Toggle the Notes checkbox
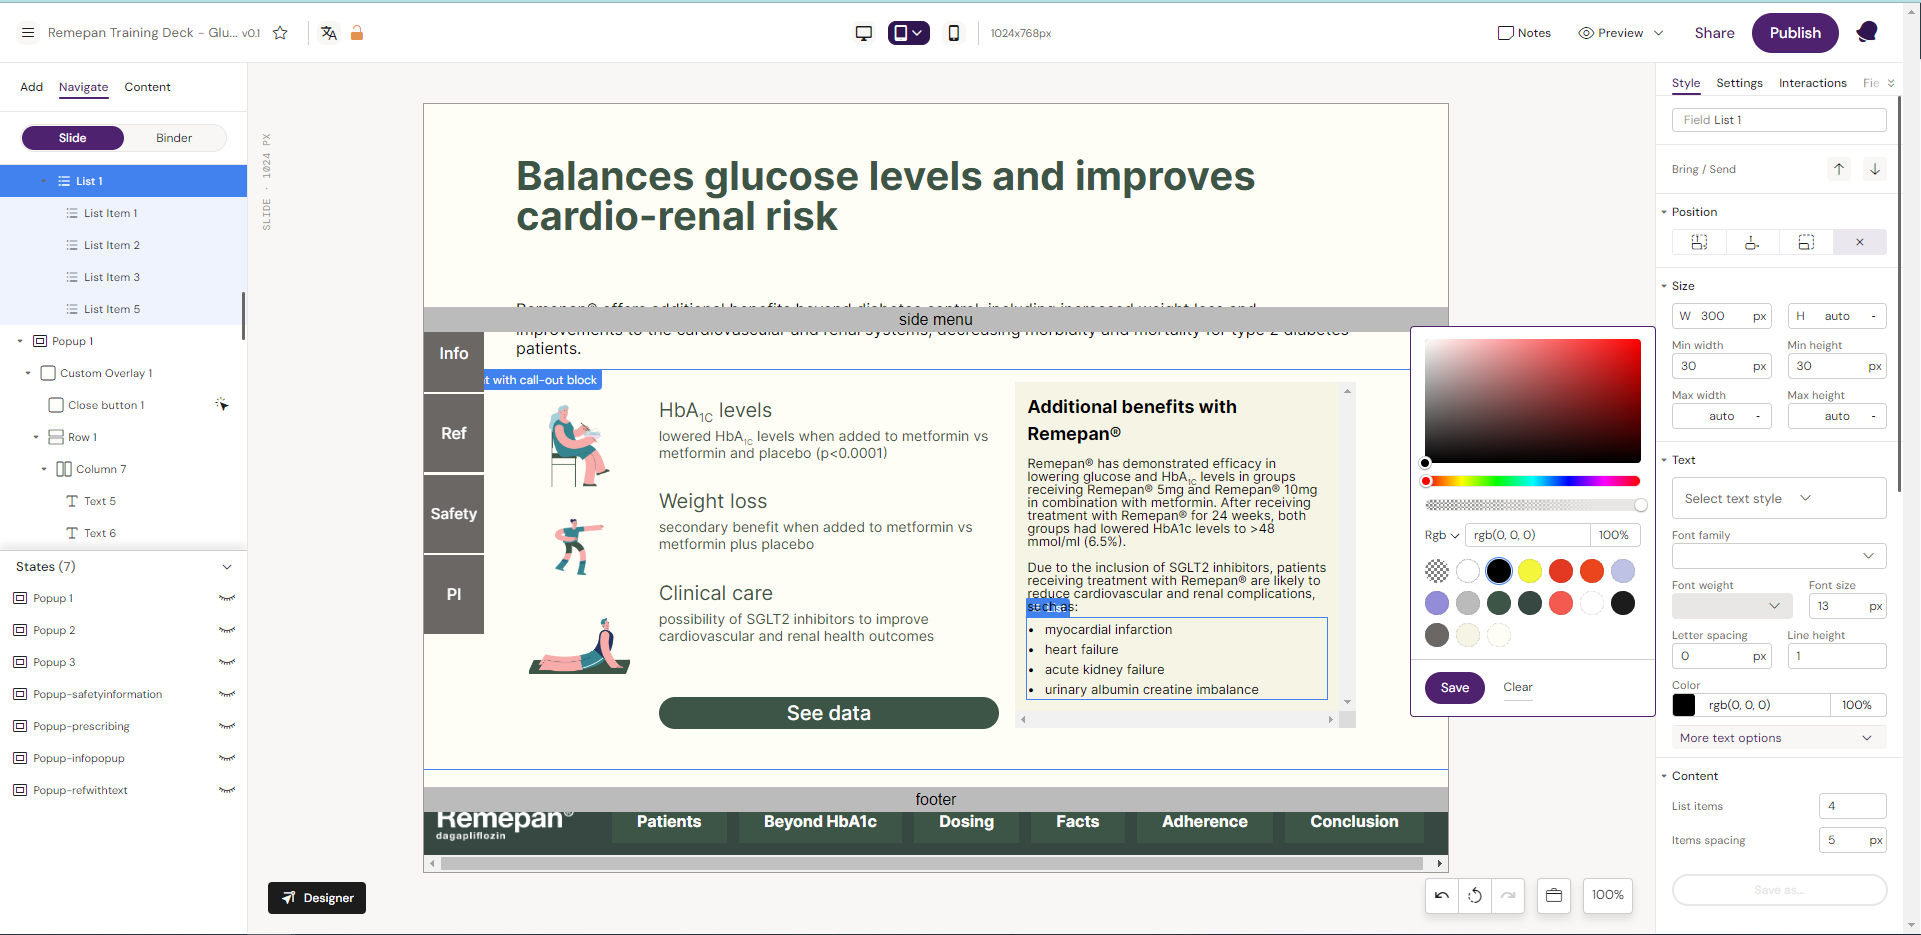 (x=1506, y=33)
